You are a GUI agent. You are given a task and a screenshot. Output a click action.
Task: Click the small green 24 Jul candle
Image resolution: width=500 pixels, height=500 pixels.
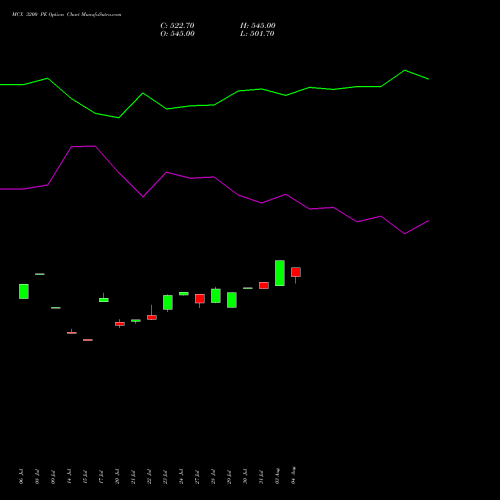pos(184,294)
